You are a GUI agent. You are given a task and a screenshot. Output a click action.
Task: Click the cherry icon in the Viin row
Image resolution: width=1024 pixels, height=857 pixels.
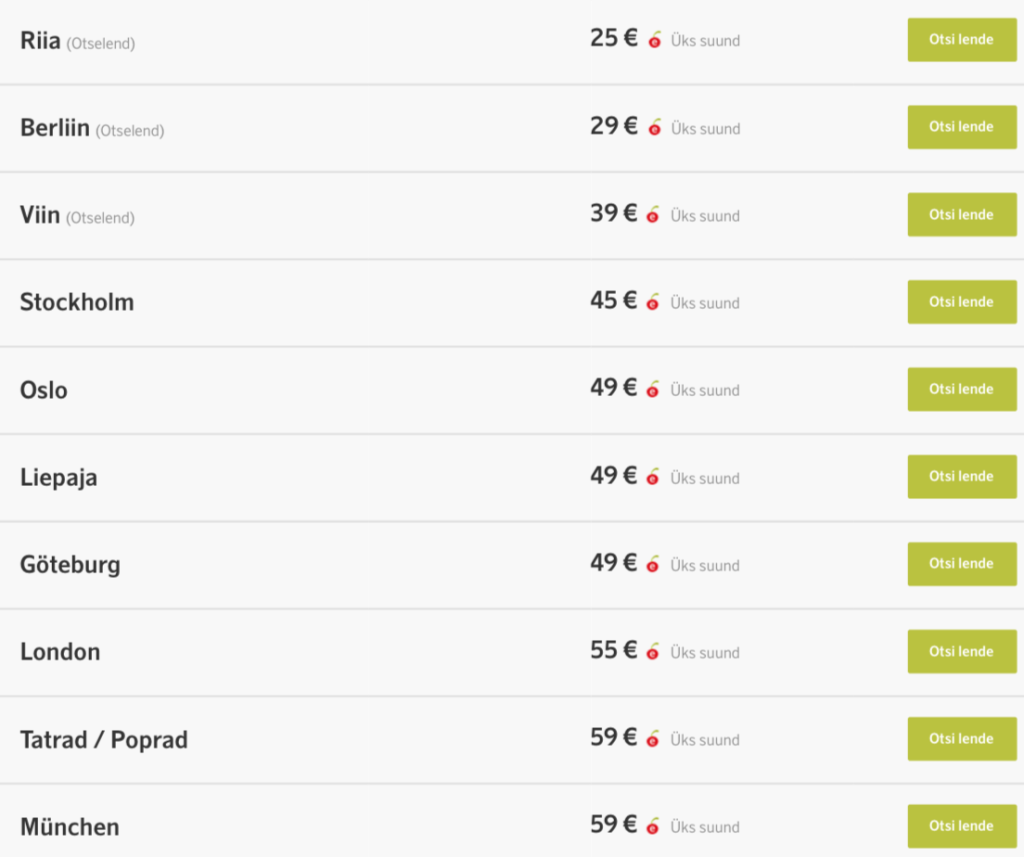(653, 215)
